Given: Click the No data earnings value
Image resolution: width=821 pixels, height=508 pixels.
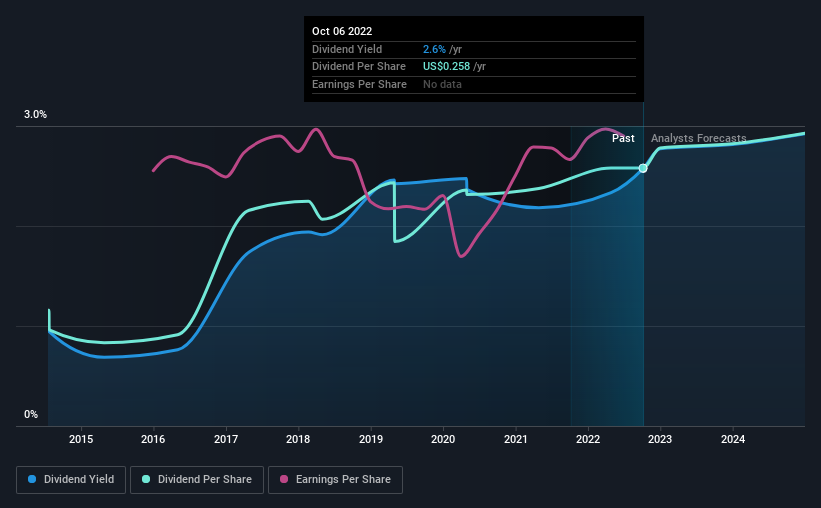Looking at the screenshot, I should (x=442, y=84).
